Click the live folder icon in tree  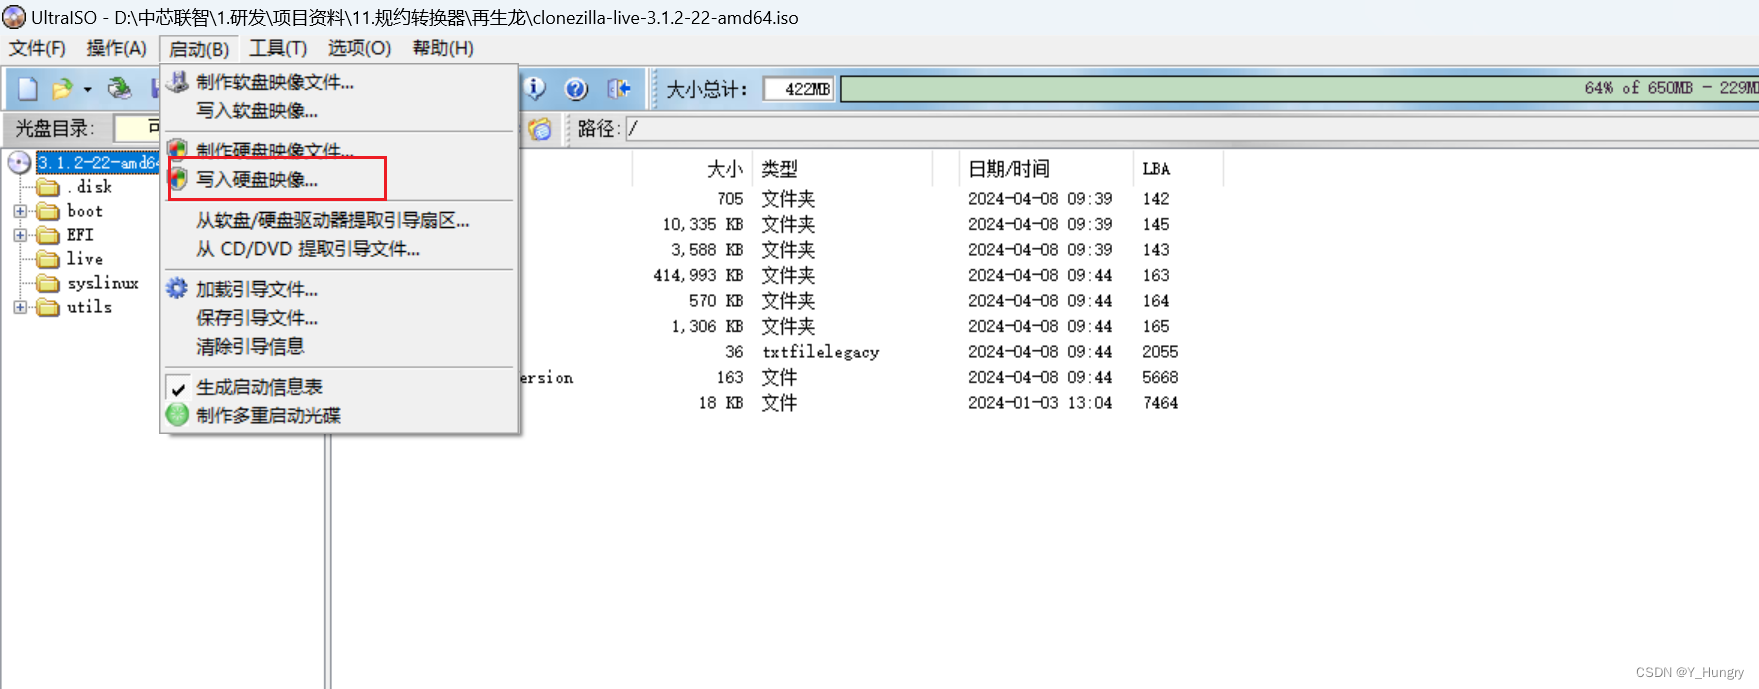[x=48, y=259]
